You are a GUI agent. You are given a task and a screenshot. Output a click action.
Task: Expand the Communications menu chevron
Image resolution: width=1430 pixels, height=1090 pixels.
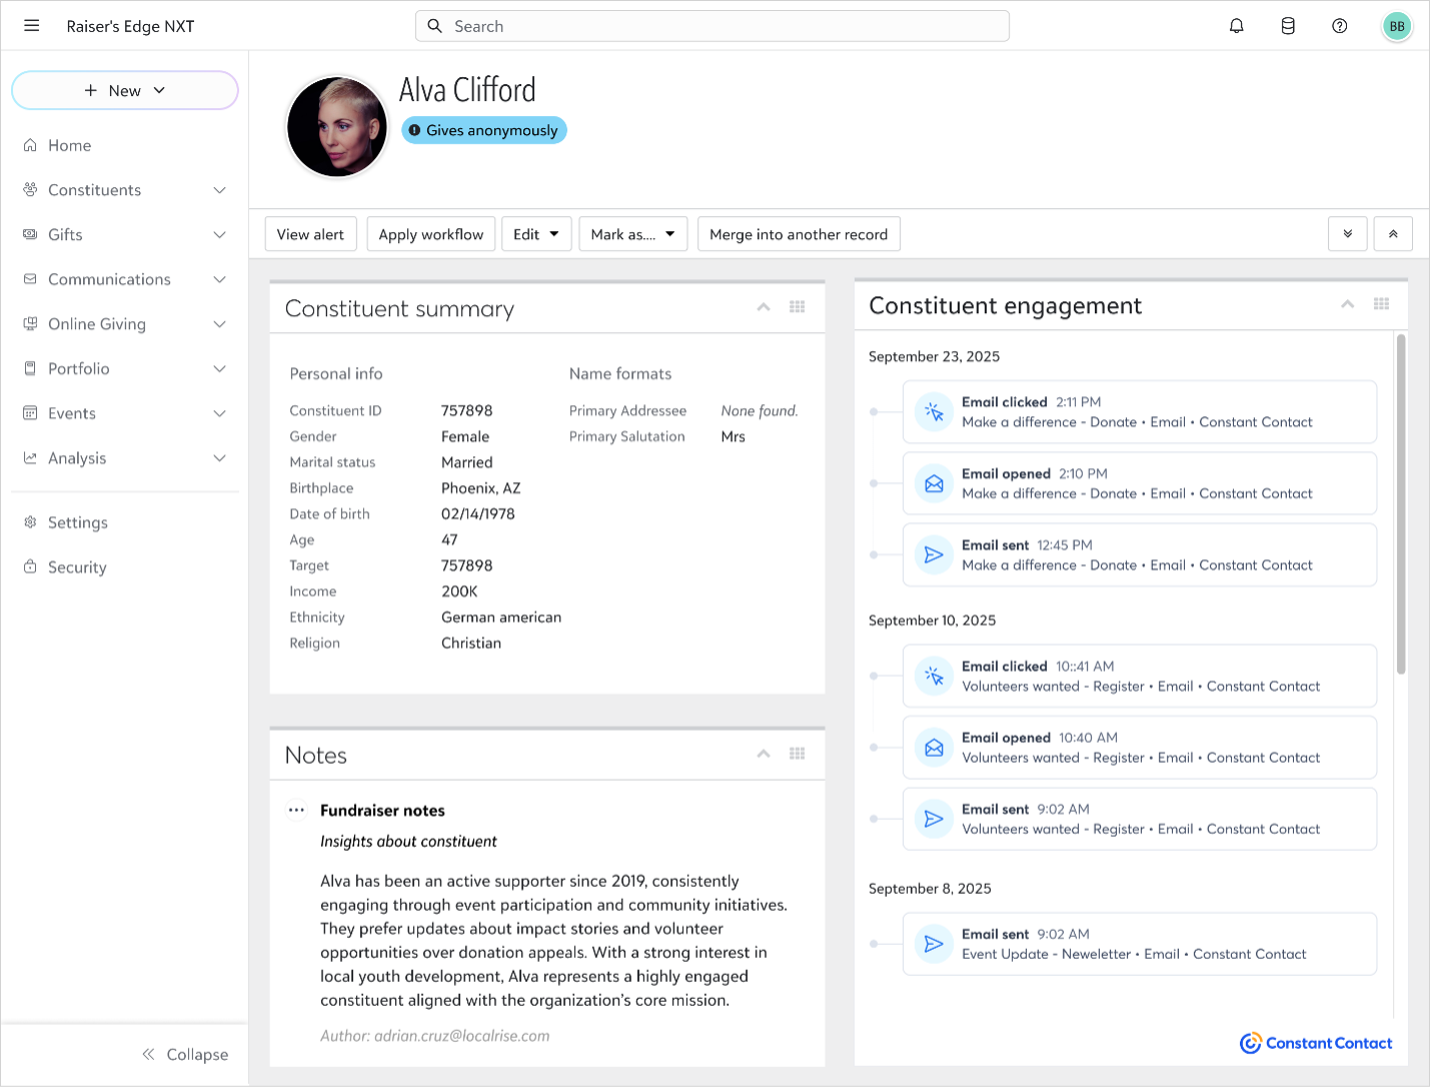[x=220, y=279]
